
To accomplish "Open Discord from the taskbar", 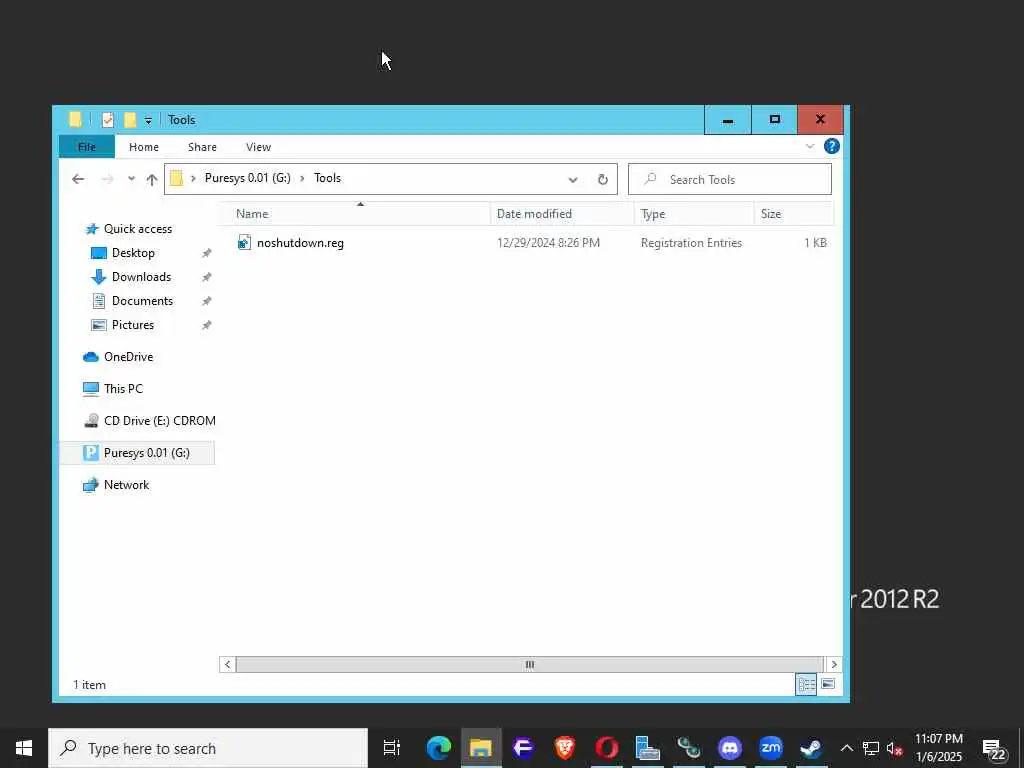I will coord(729,748).
